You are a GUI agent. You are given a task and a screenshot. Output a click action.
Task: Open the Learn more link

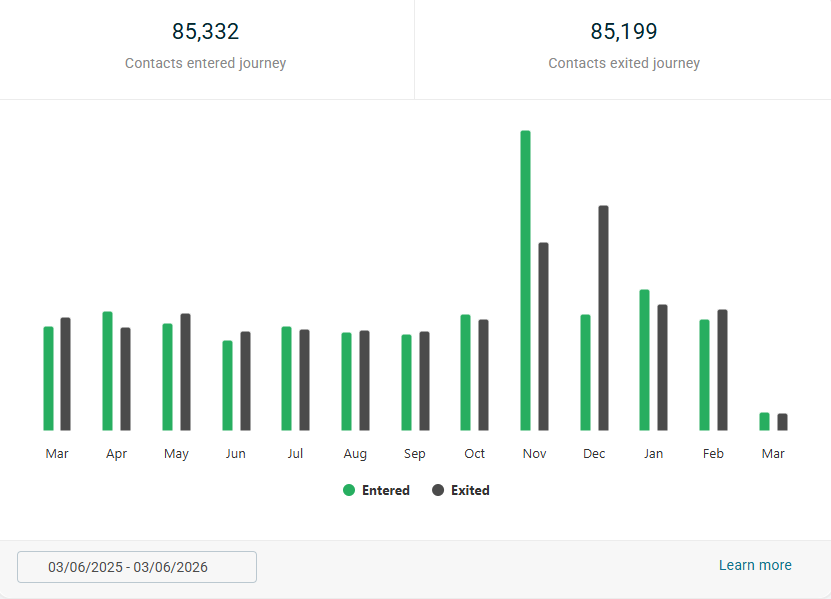click(x=754, y=565)
